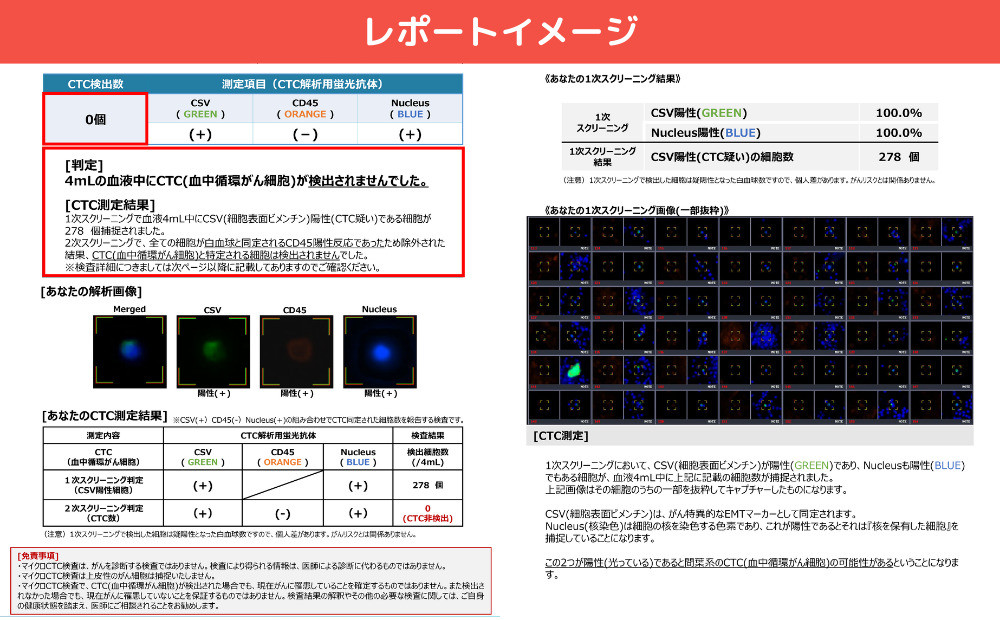Click the CTC検出数 table header
This screenshot has width=1000, height=620.
click(95, 84)
